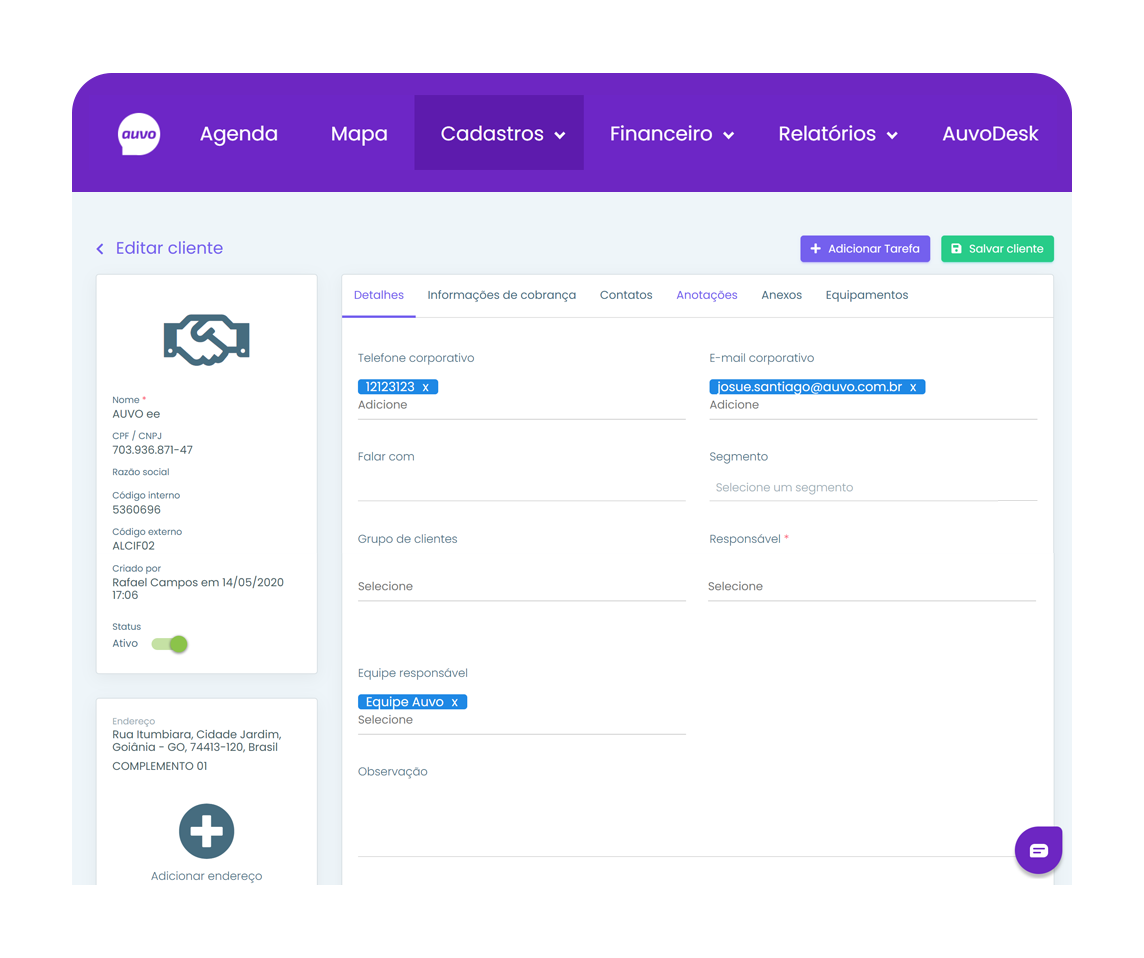Screen dimensions: 1144x958
Task: Switch to the Equipamentos tab
Action: (x=866, y=295)
